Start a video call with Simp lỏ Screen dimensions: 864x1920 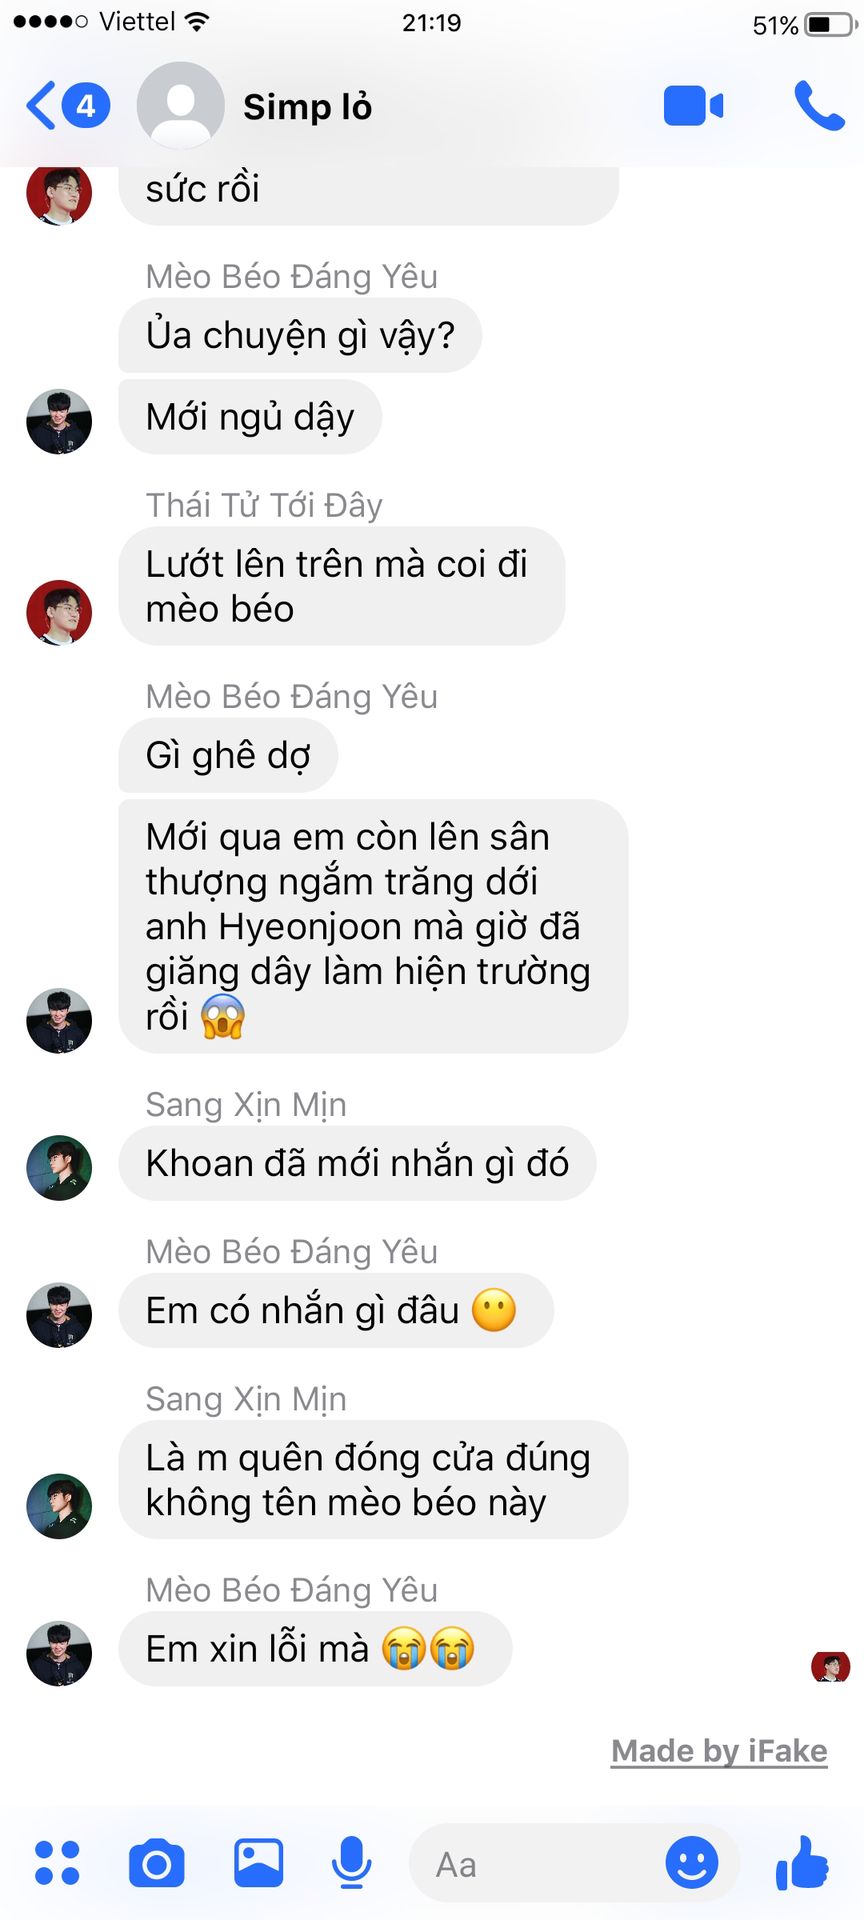693,106
